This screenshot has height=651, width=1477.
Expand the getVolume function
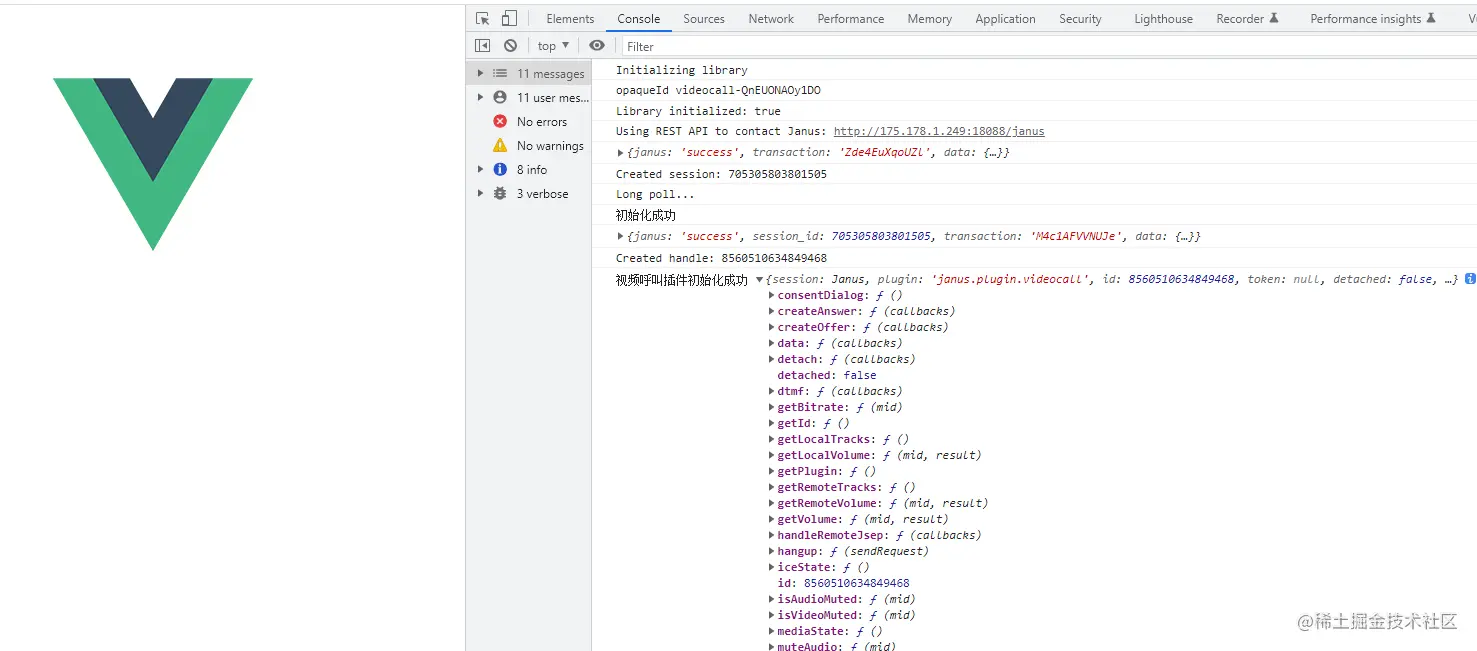[x=771, y=519]
